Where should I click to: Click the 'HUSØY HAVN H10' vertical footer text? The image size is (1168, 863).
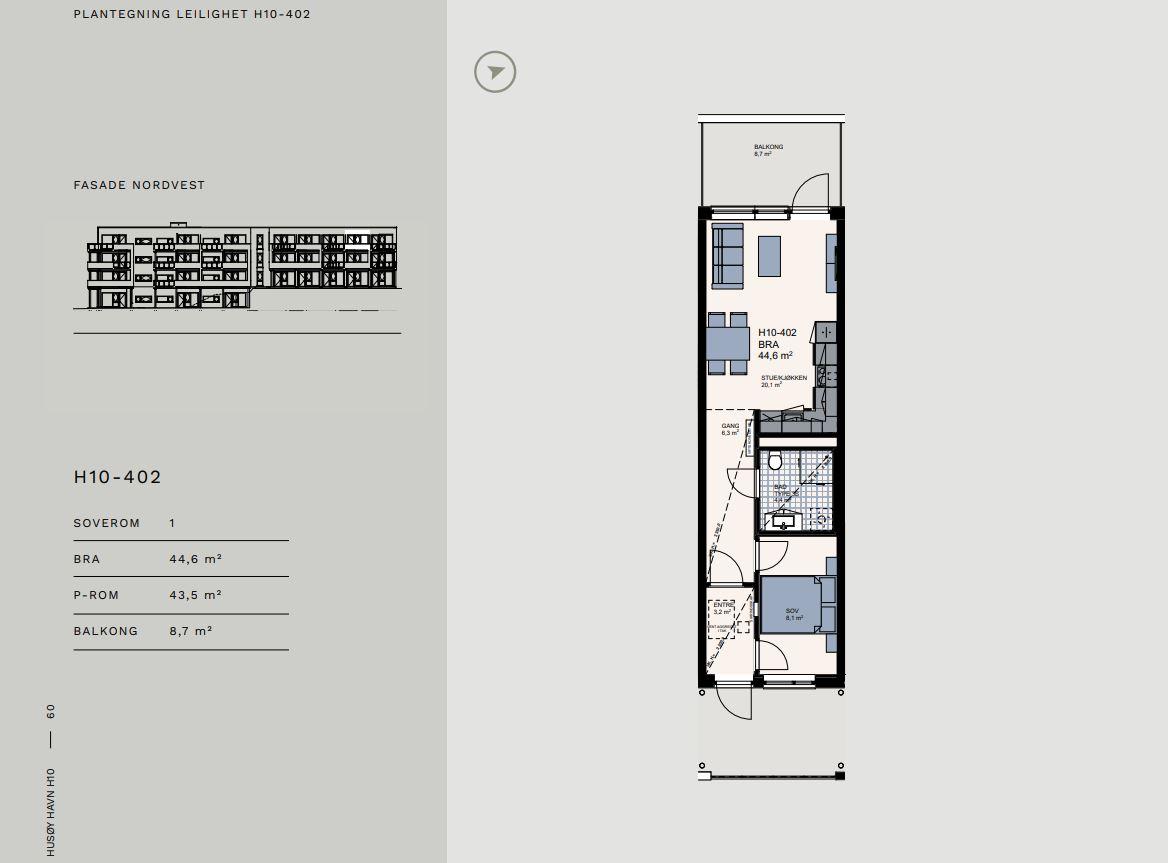point(51,812)
